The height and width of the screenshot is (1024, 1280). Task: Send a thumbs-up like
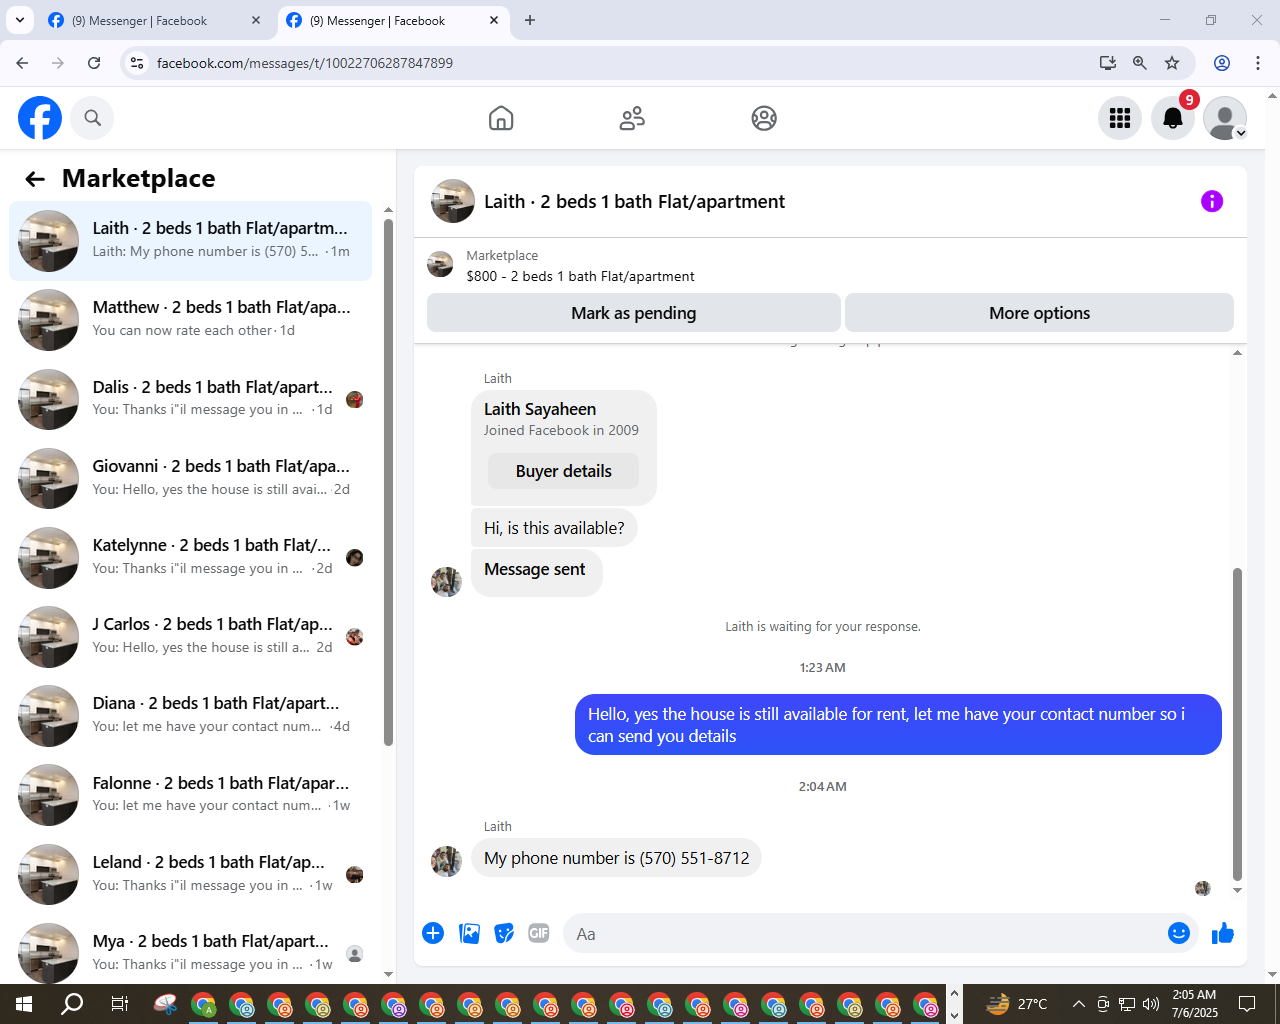(x=1223, y=933)
